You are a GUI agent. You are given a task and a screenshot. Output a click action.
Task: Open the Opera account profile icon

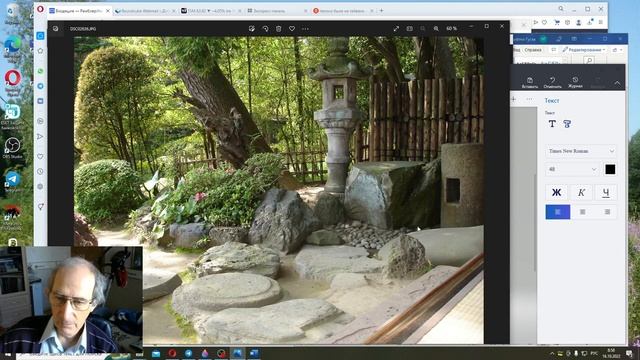[578, 23]
